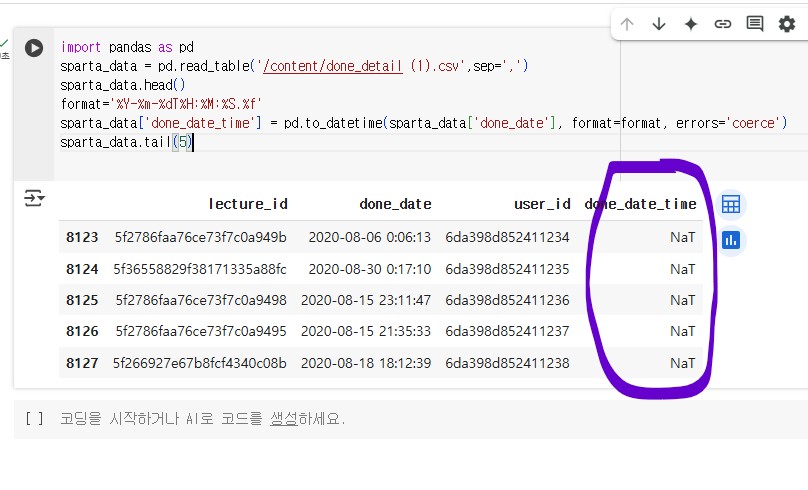
Task: Click the NaT value in row 8125
Action: [683, 300]
